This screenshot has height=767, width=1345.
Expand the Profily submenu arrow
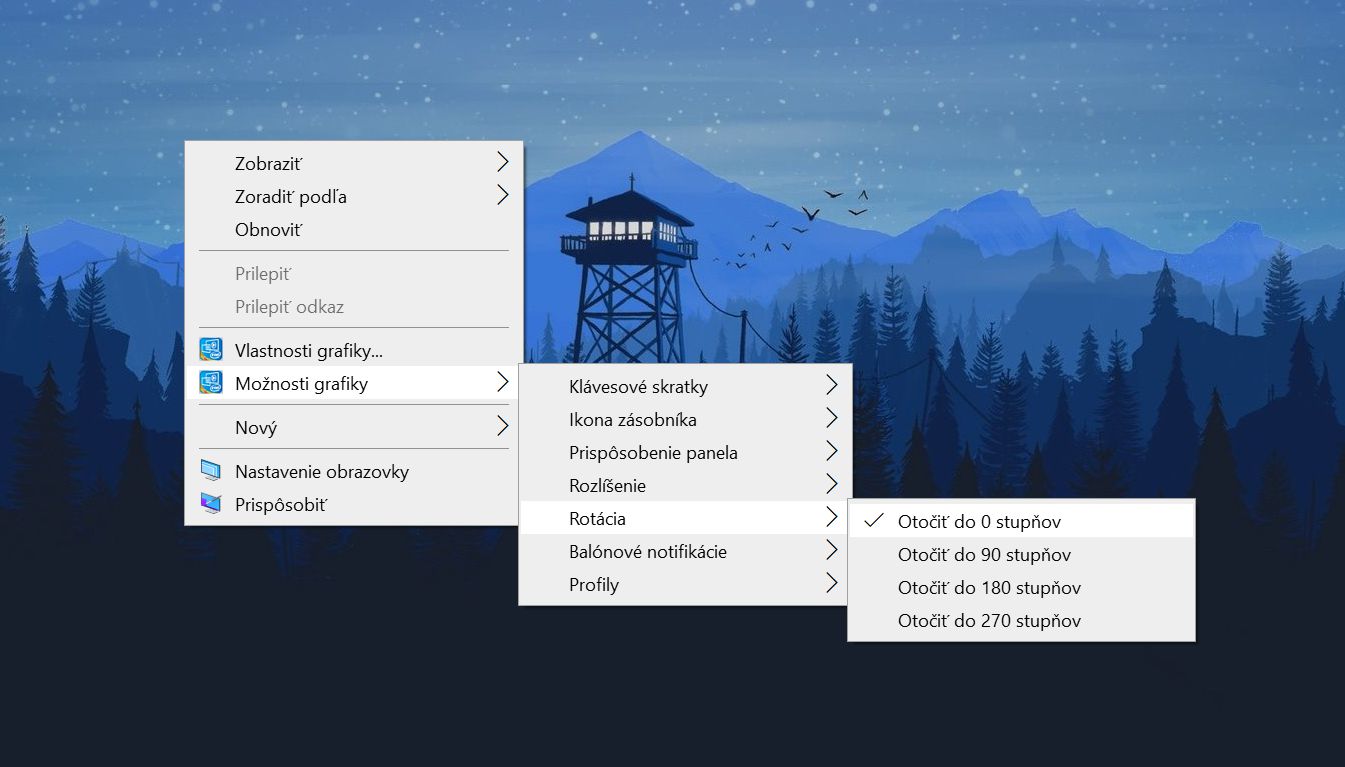click(x=831, y=583)
